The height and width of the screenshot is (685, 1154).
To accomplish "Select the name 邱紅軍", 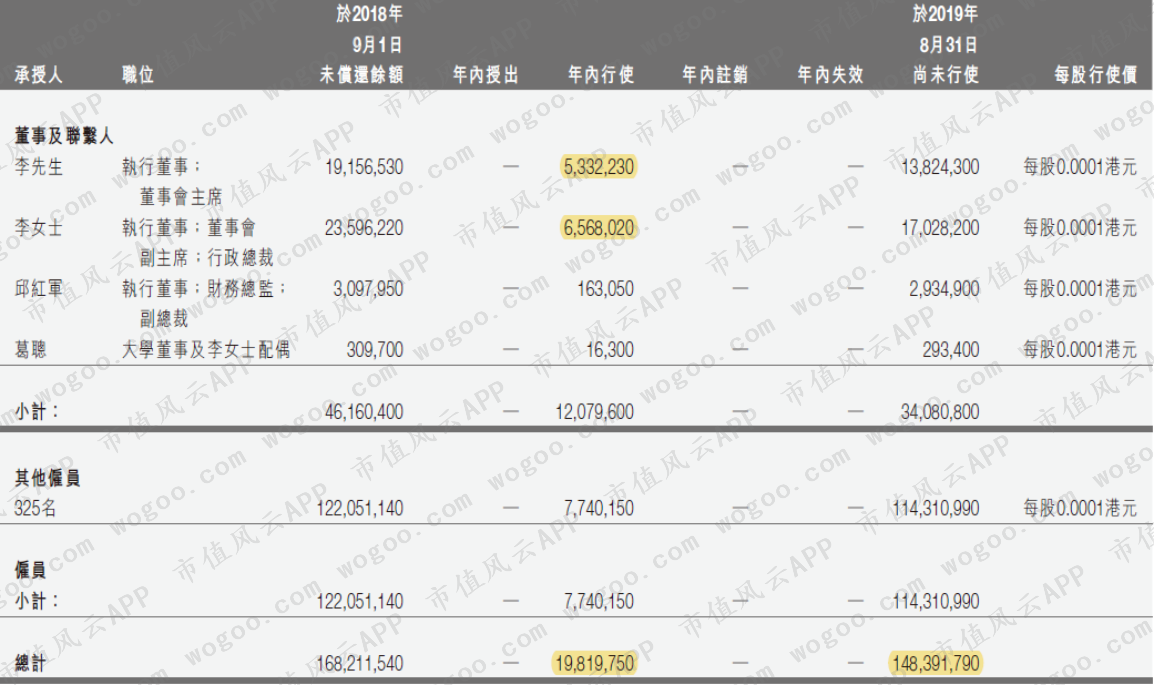I will point(38,289).
